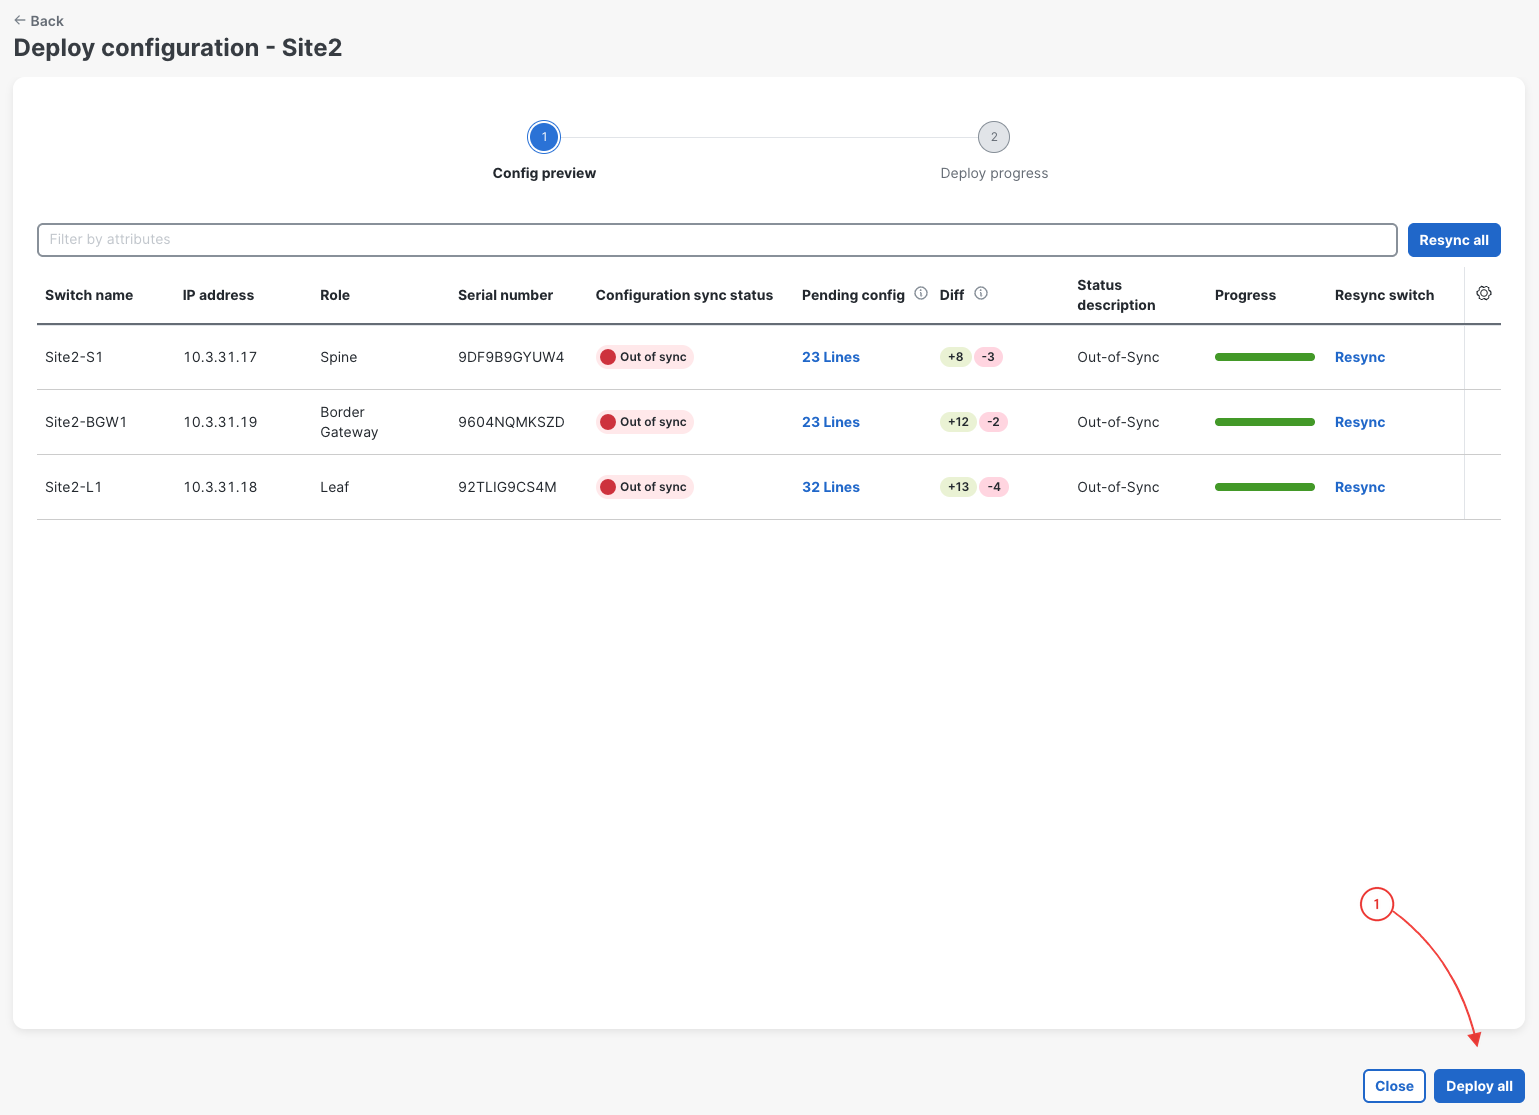Open 23 Lines pending config for Site2-S1
This screenshot has width=1539, height=1115.
pyautogui.click(x=831, y=357)
